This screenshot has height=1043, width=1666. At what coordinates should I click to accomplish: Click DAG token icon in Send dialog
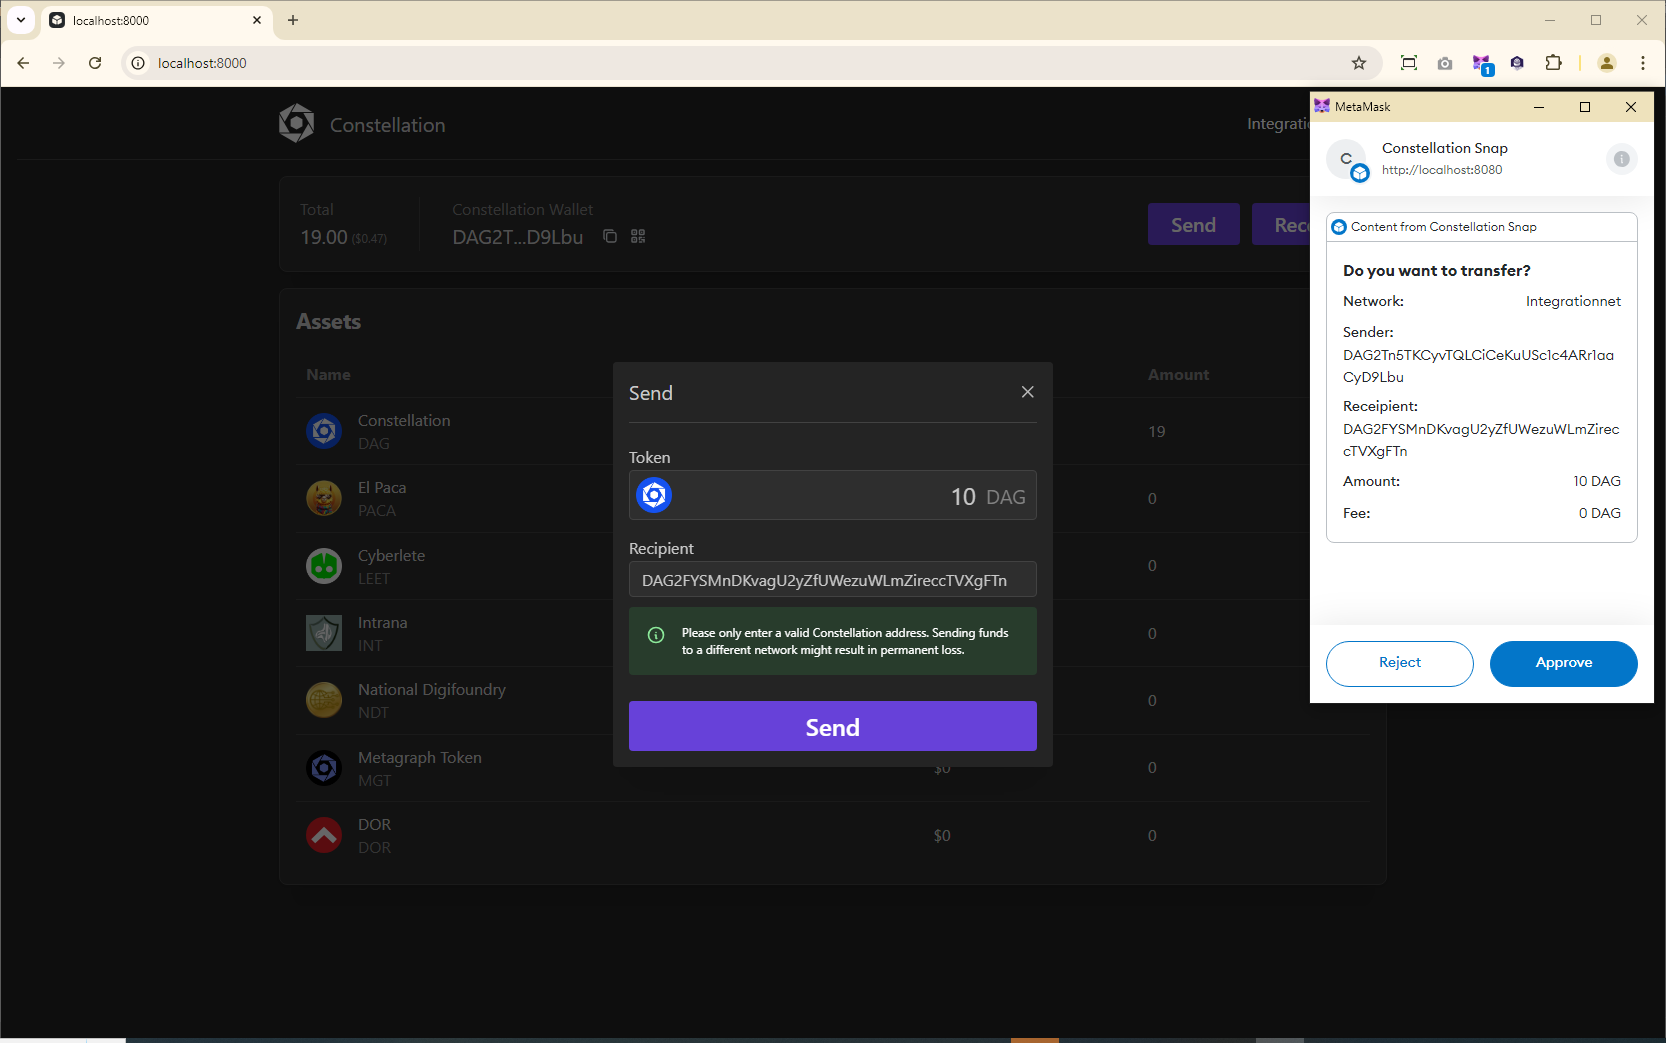tap(654, 495)
